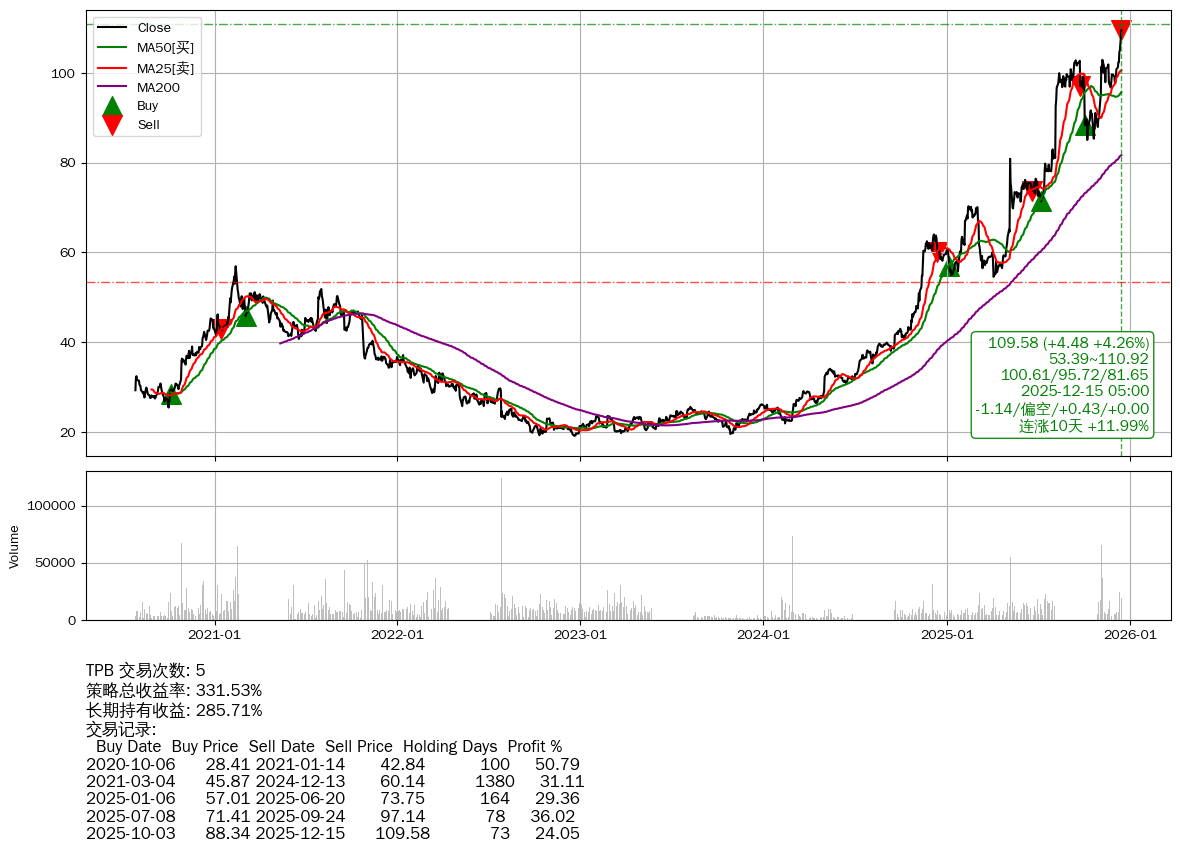The width and height of the screenshot is (1180, 852).
Task: Select the MA25[卖] legend label
Action: coord(165,68)
